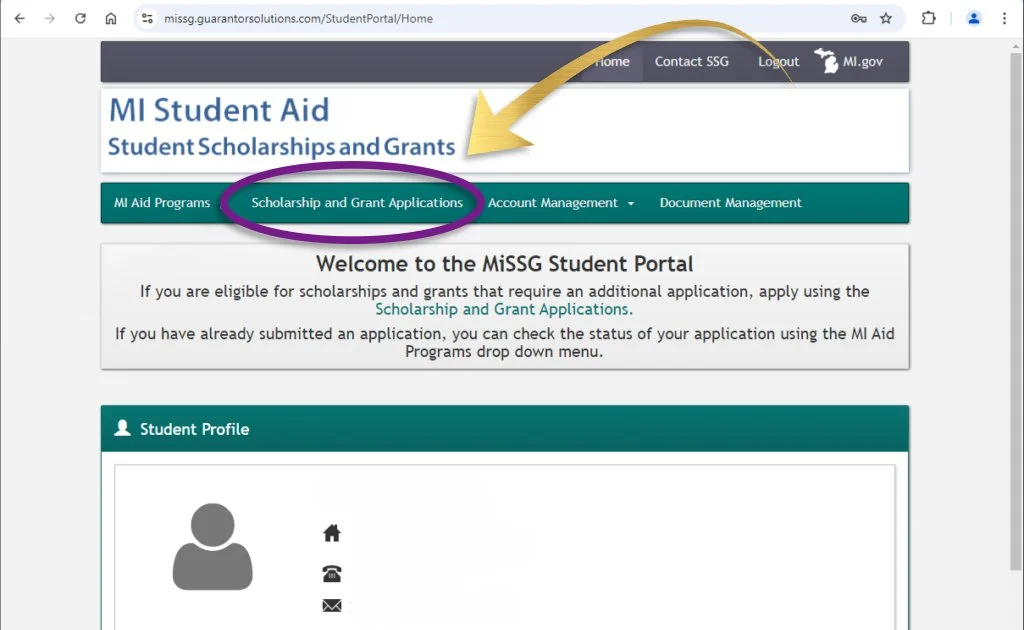Viewport: 1024px width, 630px height.
Task: Expand the Account Management dropdown
Action: 561,203
